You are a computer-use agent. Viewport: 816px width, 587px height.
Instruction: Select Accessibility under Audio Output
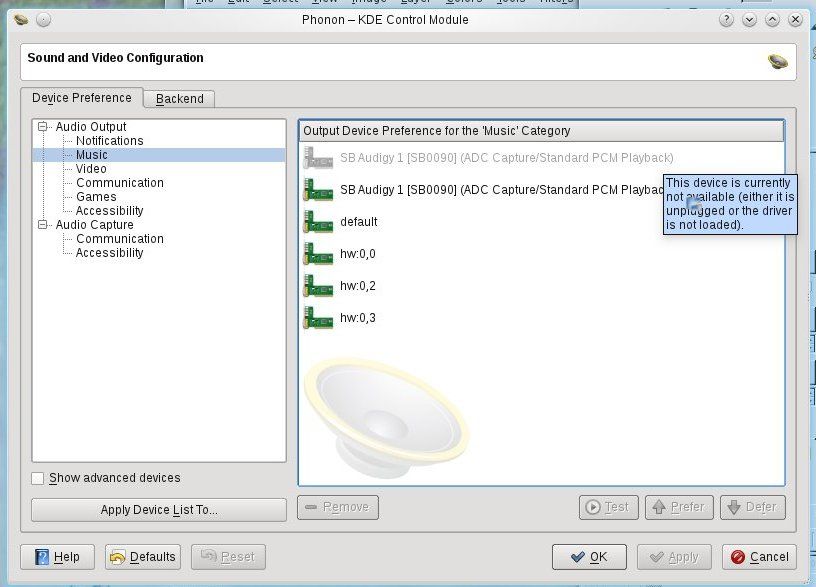pos(109,211)
